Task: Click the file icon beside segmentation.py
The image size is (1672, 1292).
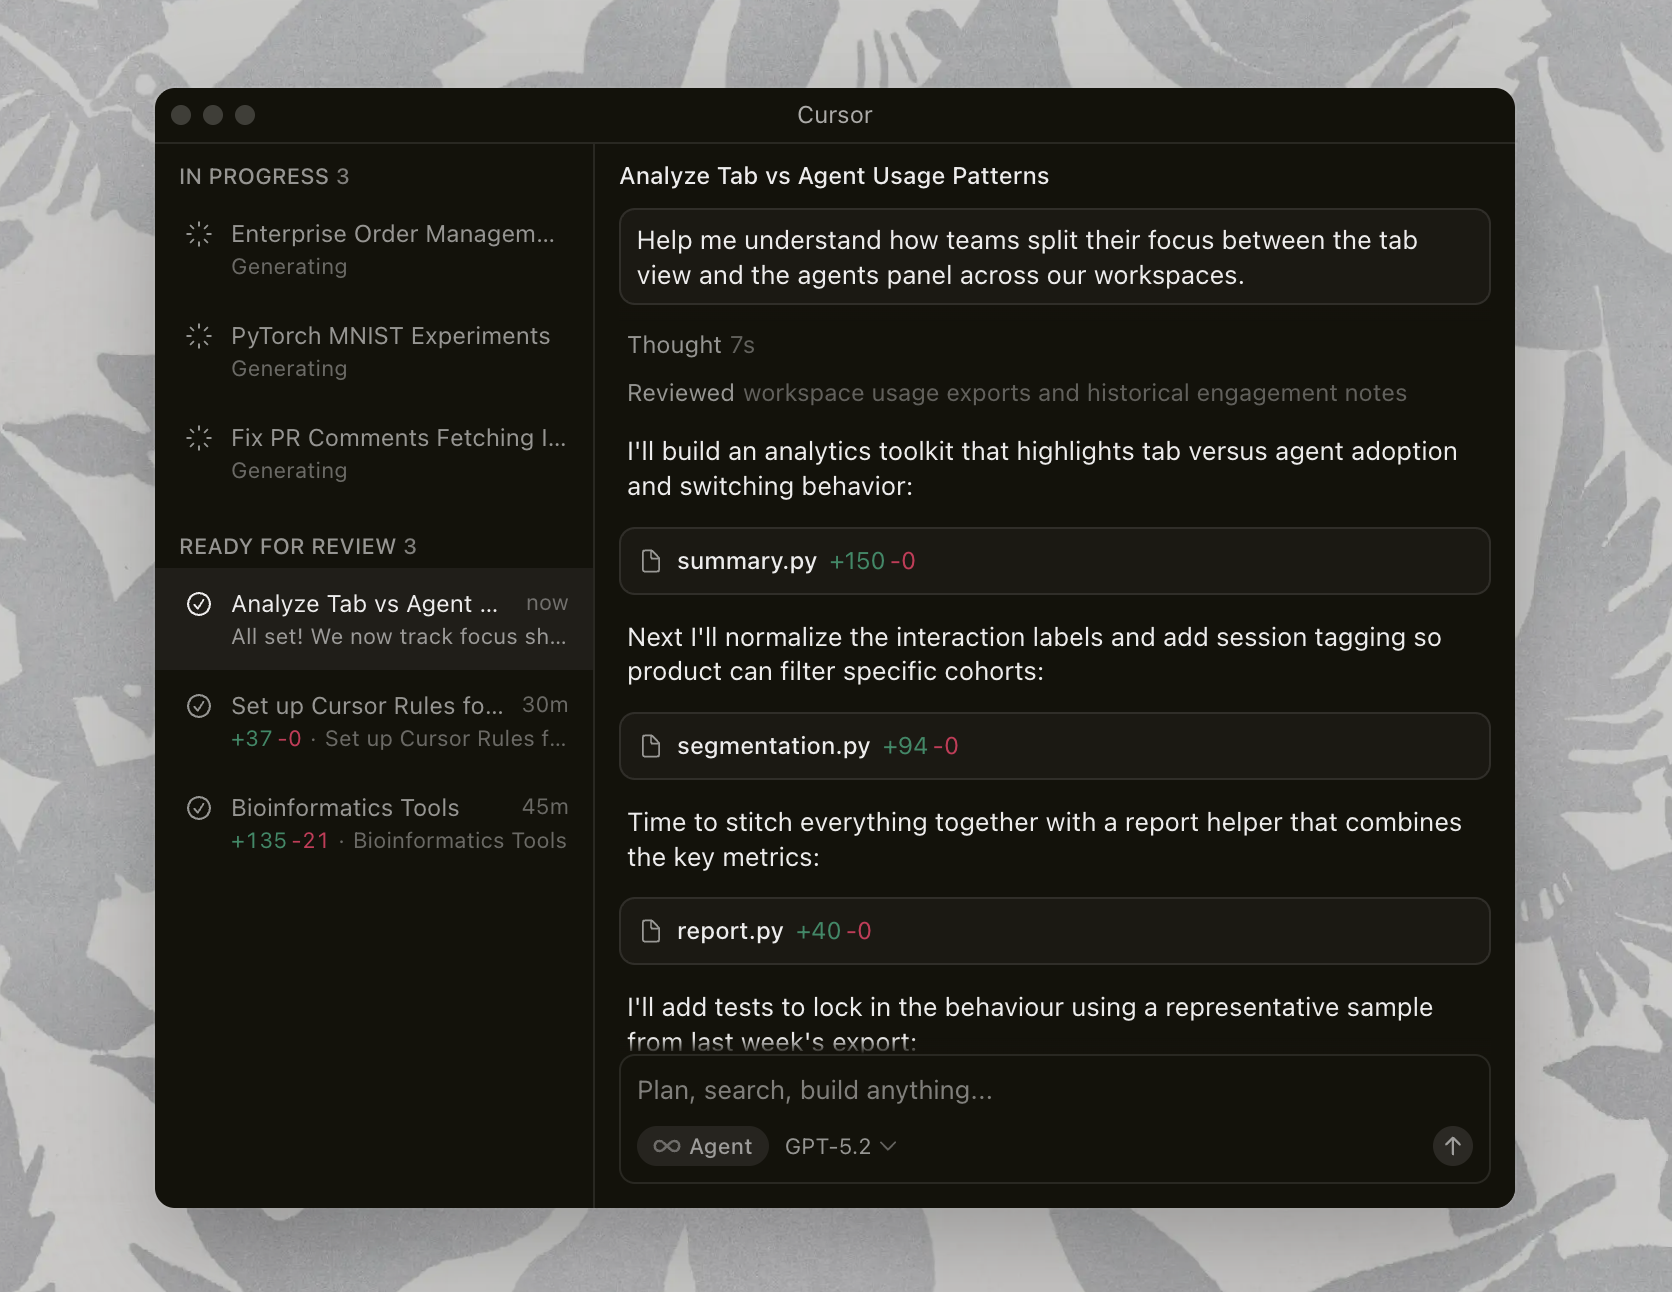Action: pyautogui.click(x=651, y=746)
